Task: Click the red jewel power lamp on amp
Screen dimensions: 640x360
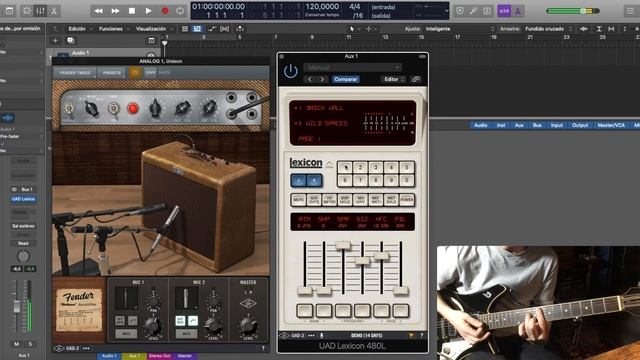Action: 133,109
